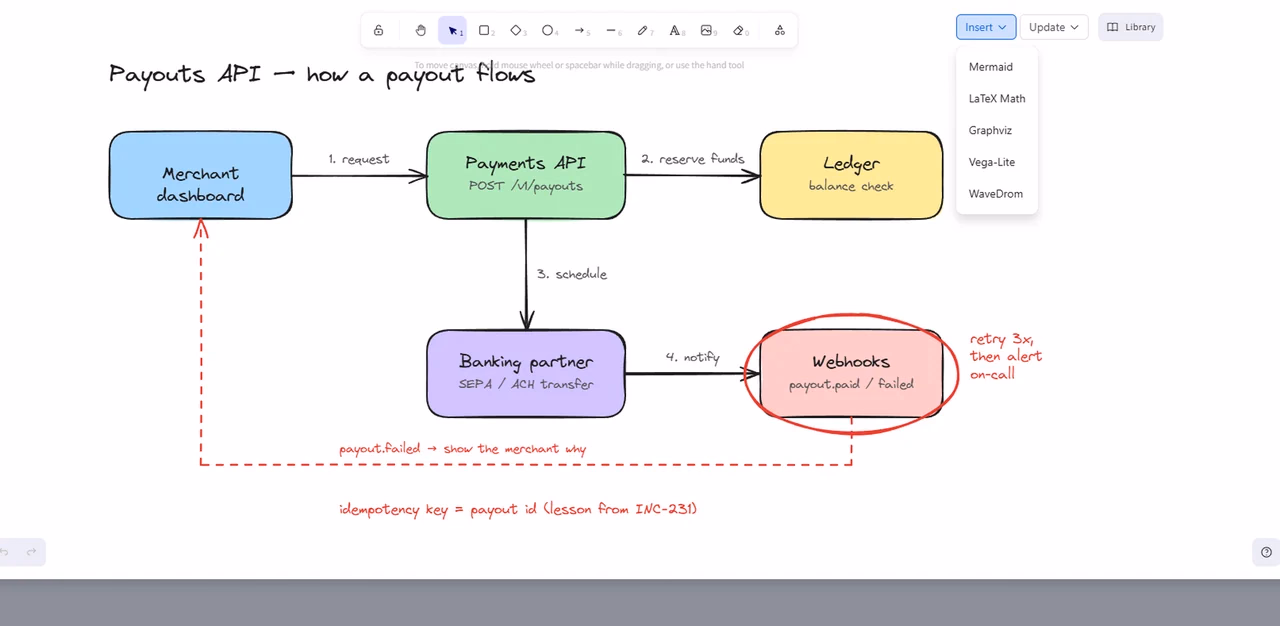Click the 'retry 3x, then alert on-call' note

(1006, 357)
